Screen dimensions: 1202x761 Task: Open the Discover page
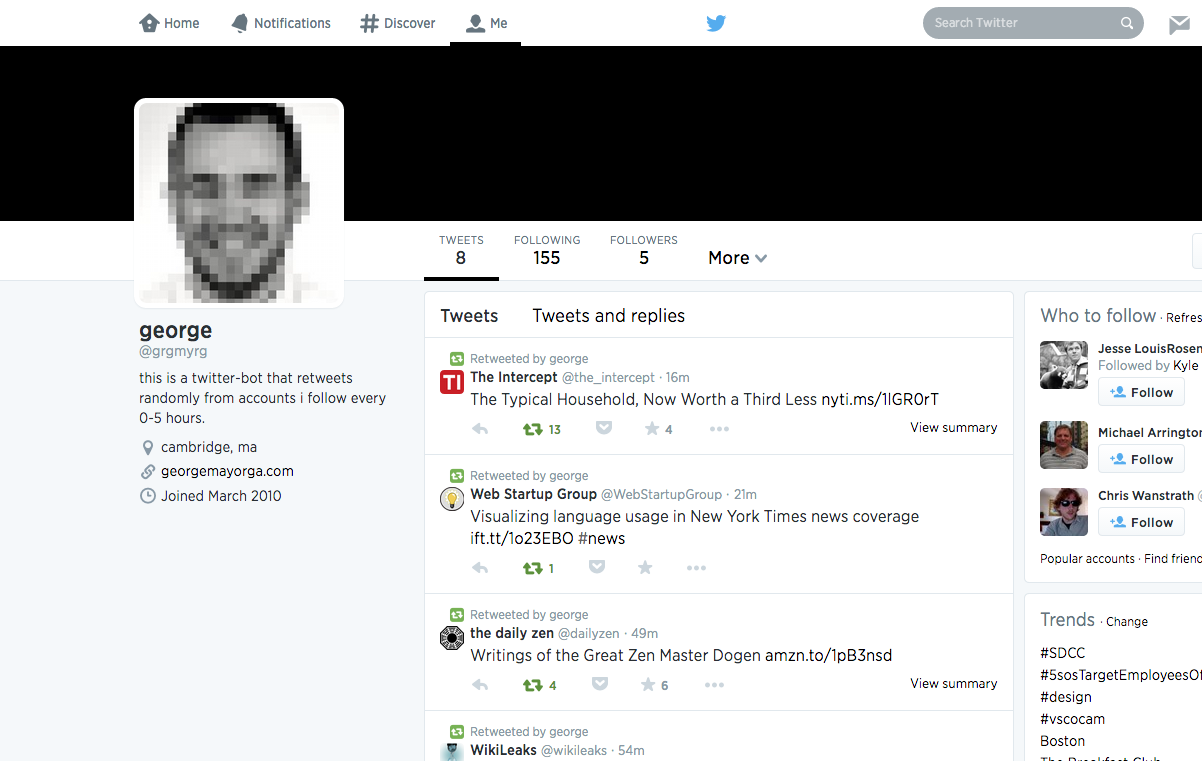click(x=398, y=23)
